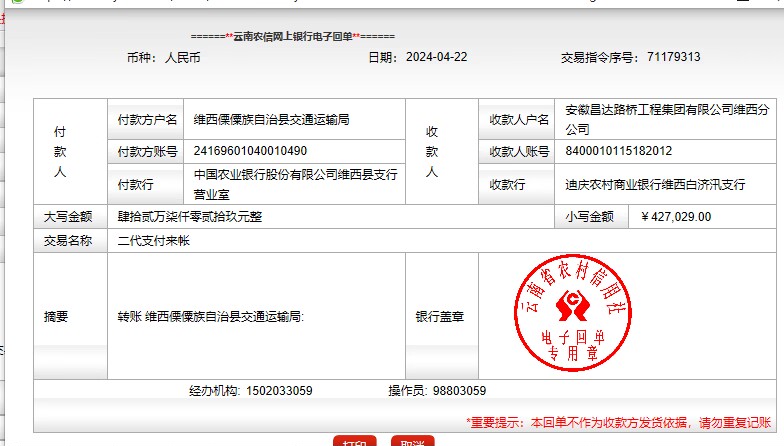Click the handling institution number 1502033059
The image size is (784, 446).
[x=279, y=391]
